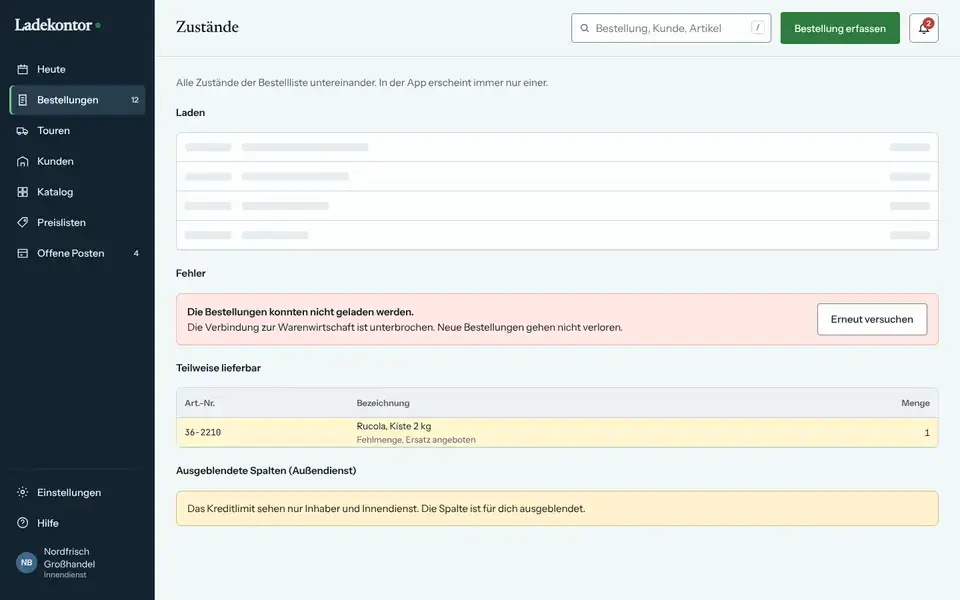This screenshot has height=600, width=960.
Task: Click the Einstellungen gear icon
Action: point(23,492)
